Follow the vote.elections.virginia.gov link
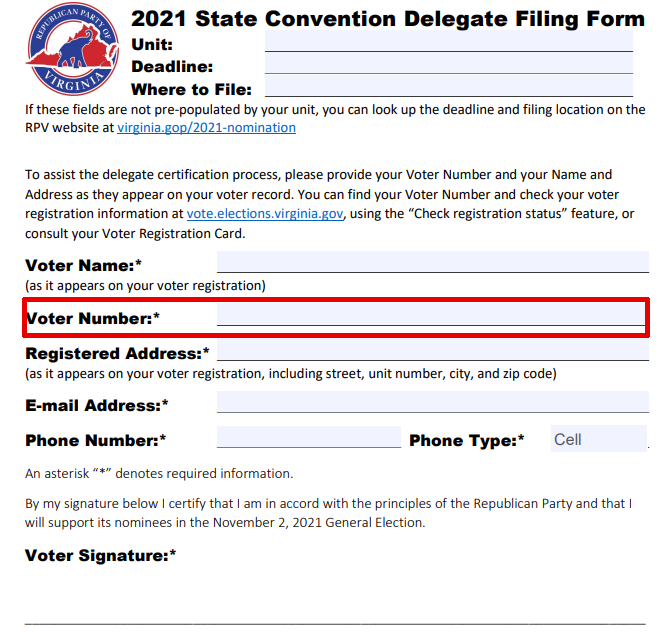The image size is (667, 633). tap(265, 213)
